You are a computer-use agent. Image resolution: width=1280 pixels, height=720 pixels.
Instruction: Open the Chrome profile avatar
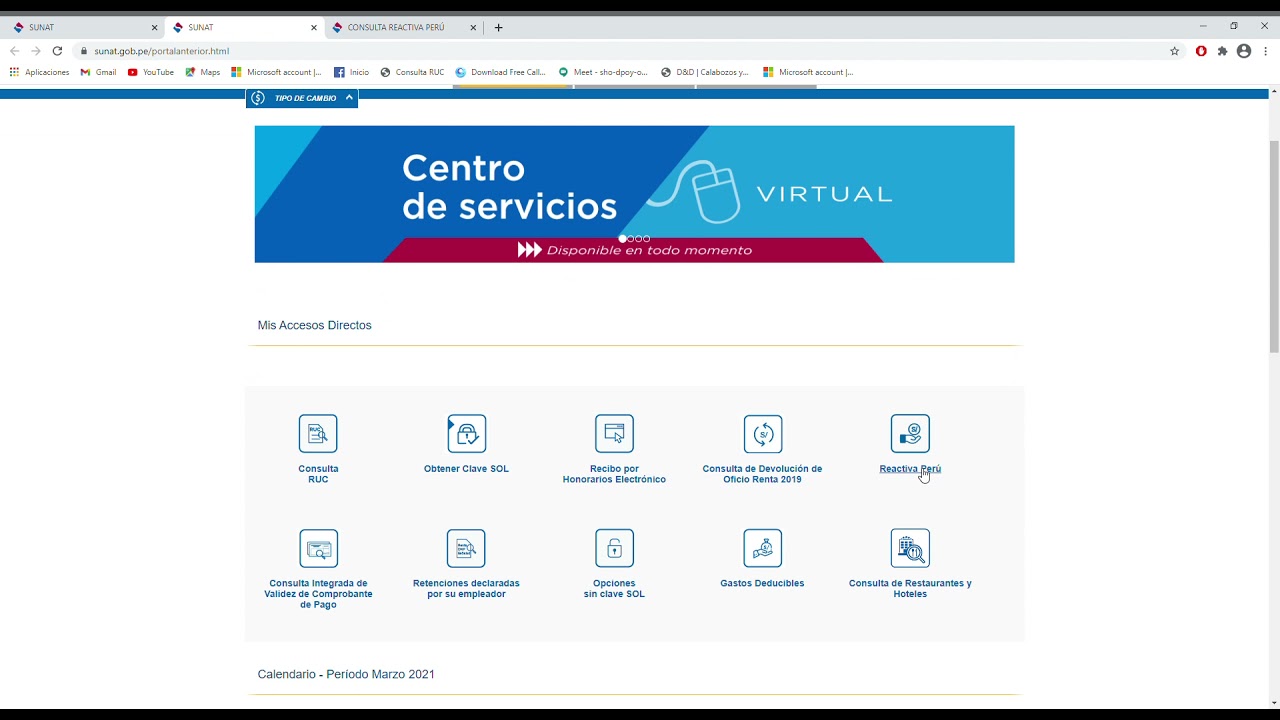click(1244, 51)
